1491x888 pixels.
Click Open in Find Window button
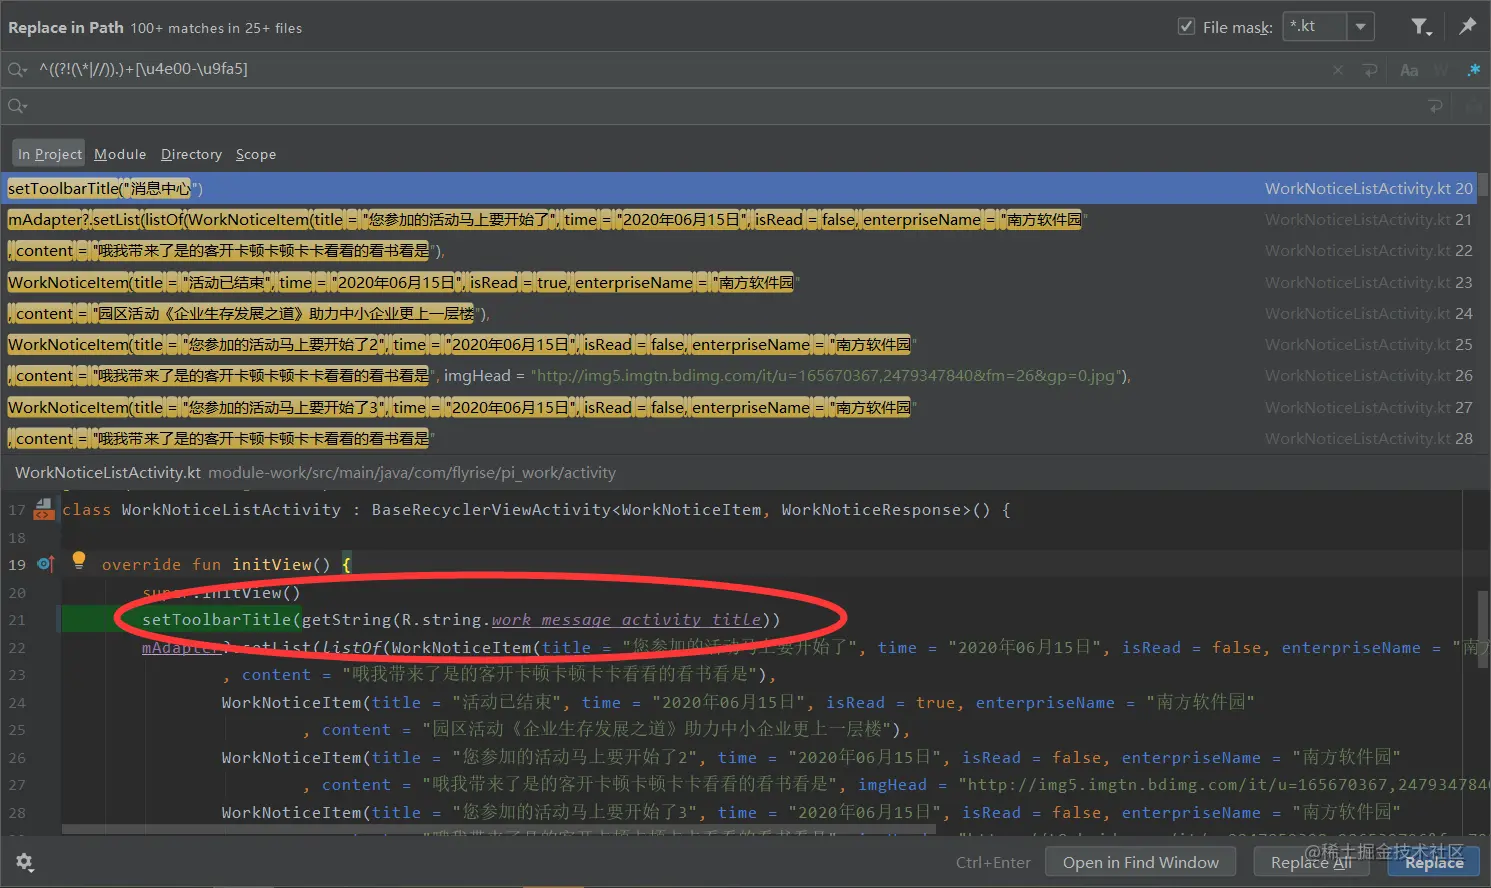(1141, 862)
